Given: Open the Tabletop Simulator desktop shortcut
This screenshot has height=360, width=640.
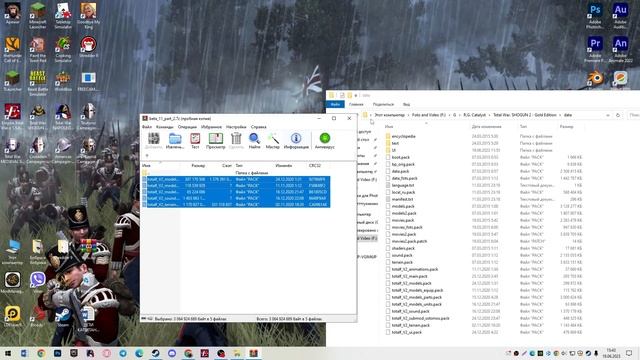Looking at the screenshot, I should coord(63,16).
